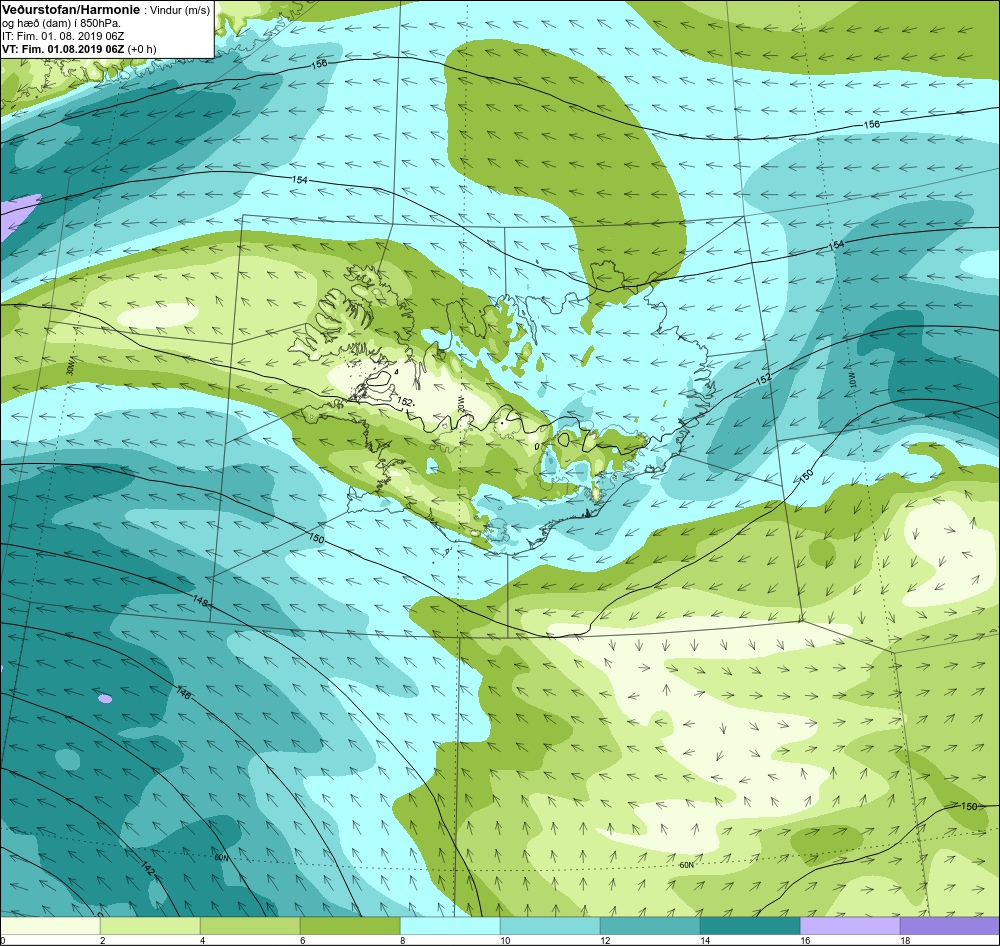
Task: Click the '20W' longitude label over Iceland
Action: pyautogui.click(x=460, y=403)
